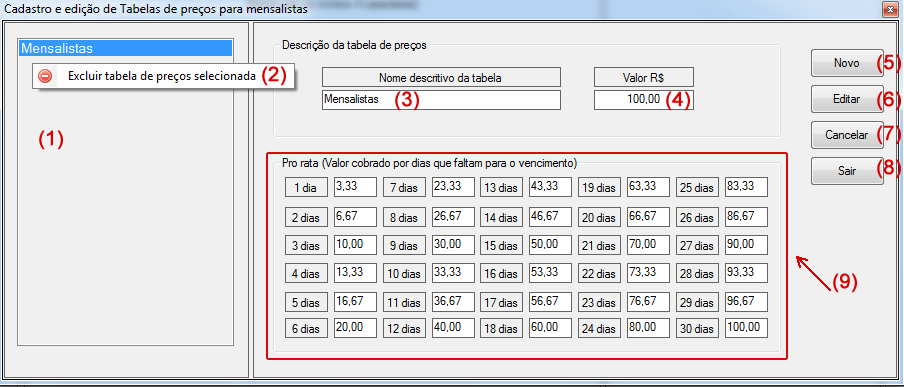Image resolution: width=904 pixels, height=387 pixels.
Task: Click the '13 dias' label
Action: coord(502,188)
